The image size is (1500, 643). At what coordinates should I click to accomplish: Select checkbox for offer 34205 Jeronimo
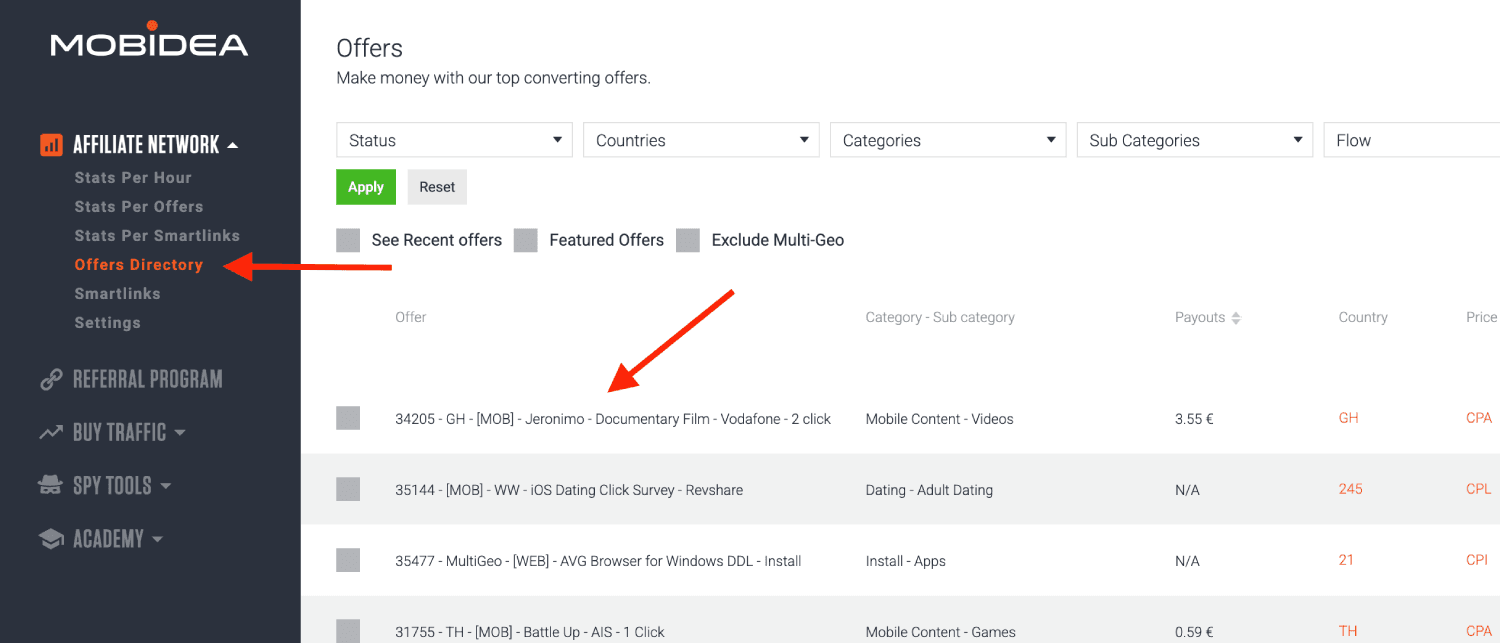click(x=348, y=418)
